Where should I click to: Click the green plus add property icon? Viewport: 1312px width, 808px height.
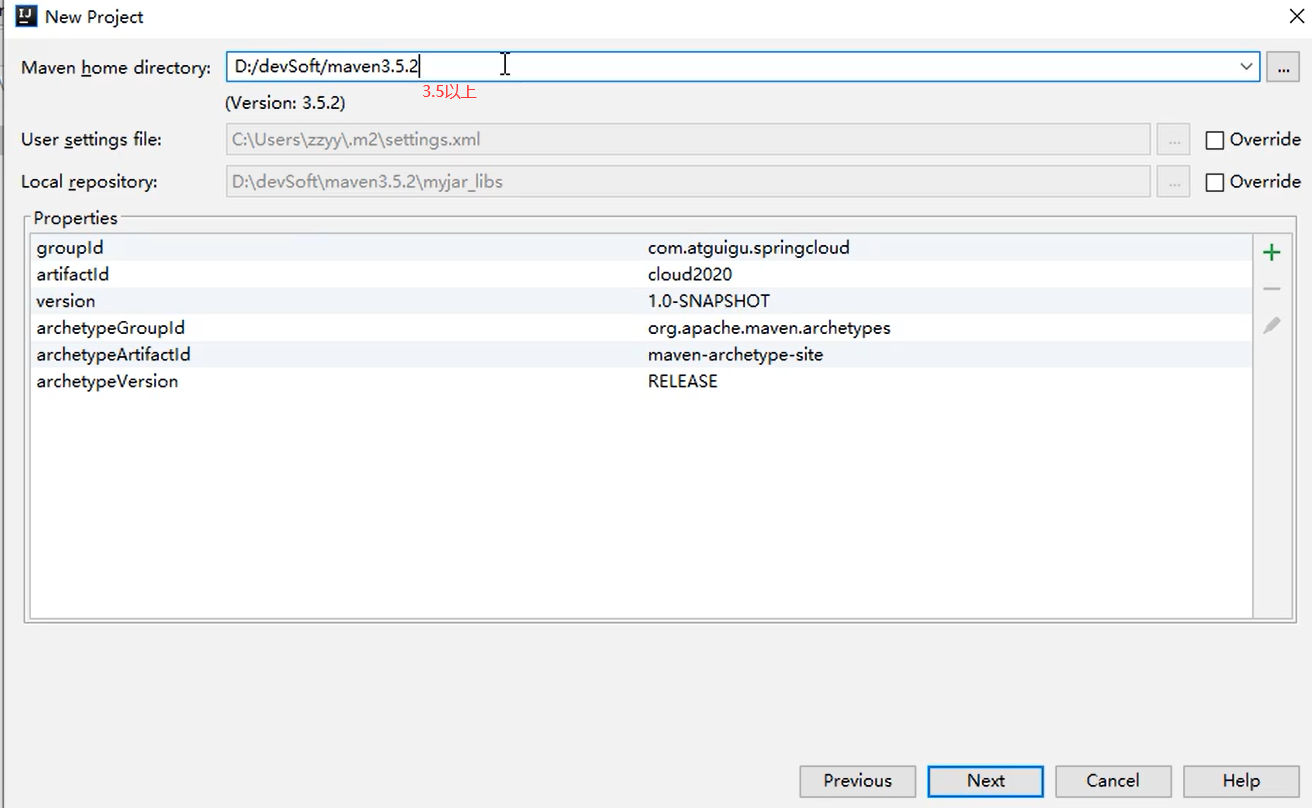click(x=1271, y=253)
